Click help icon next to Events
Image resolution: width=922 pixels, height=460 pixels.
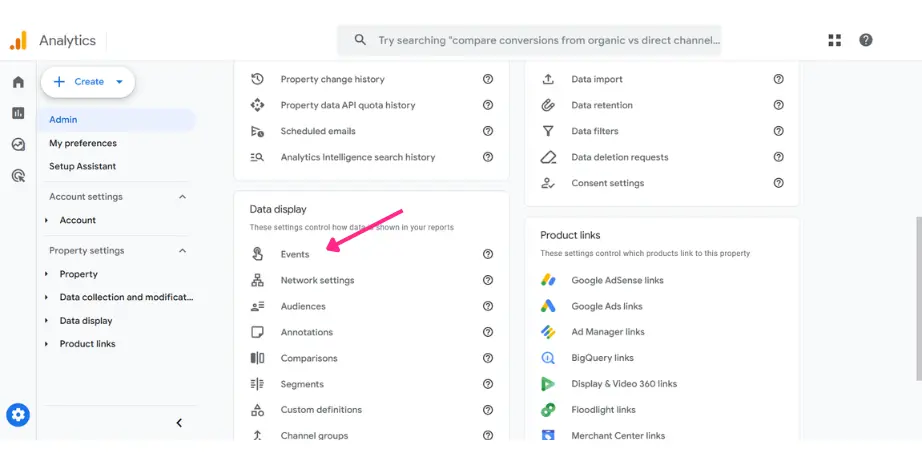tap(488, 254)
